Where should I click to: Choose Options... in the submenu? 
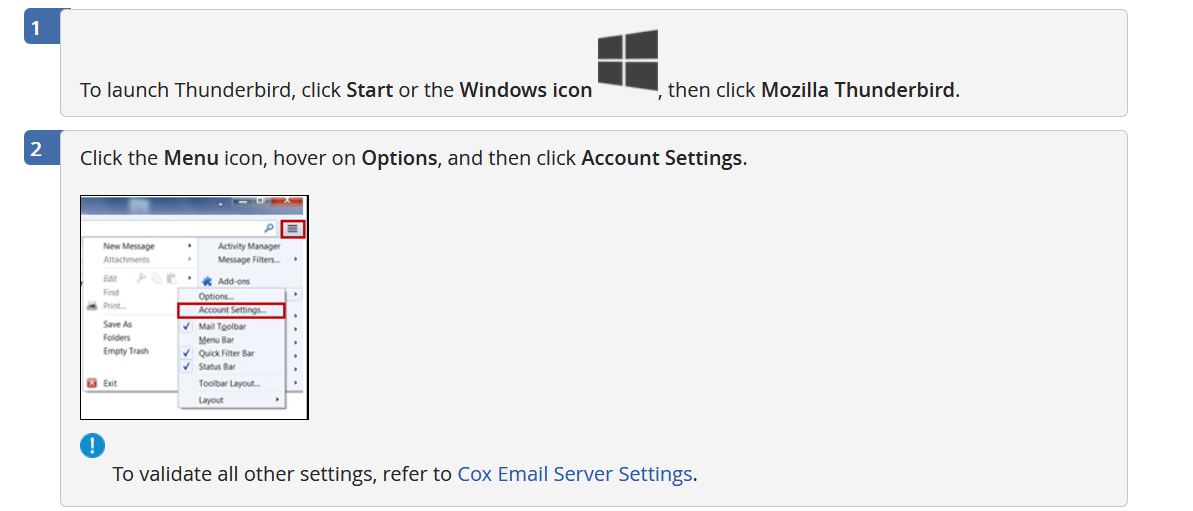click(x=216, y=297)
